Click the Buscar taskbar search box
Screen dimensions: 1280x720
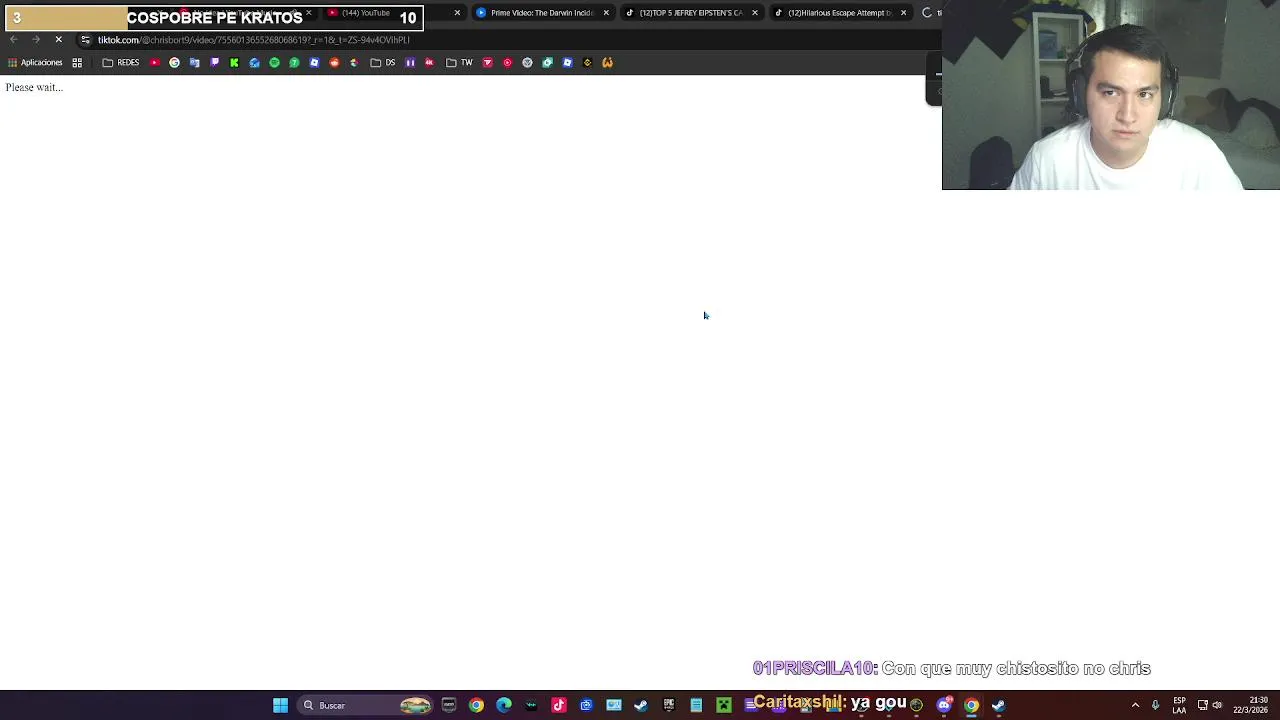tap(365, 705)
